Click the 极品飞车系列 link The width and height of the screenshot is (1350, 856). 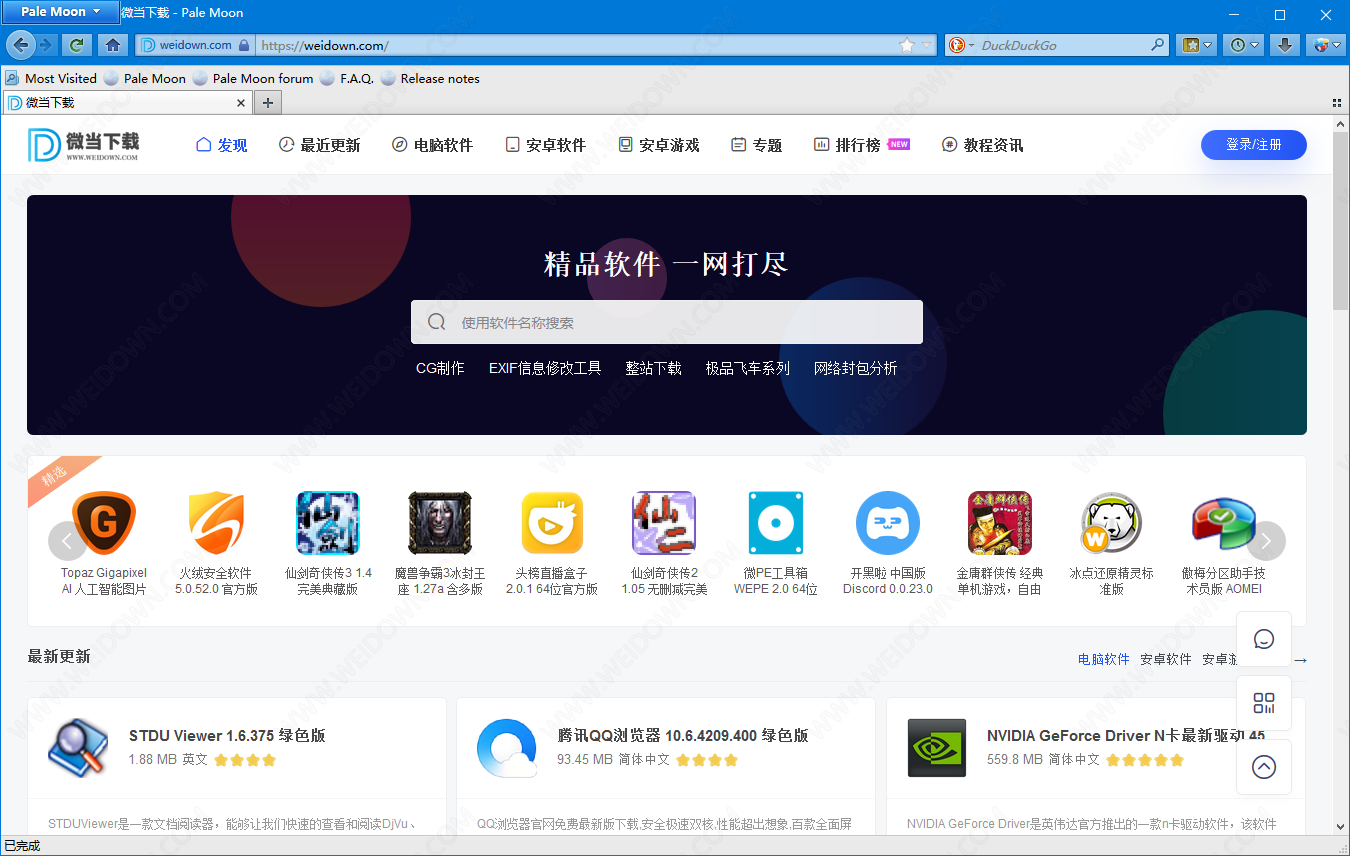pyautogui.click(x=748, y=368)
